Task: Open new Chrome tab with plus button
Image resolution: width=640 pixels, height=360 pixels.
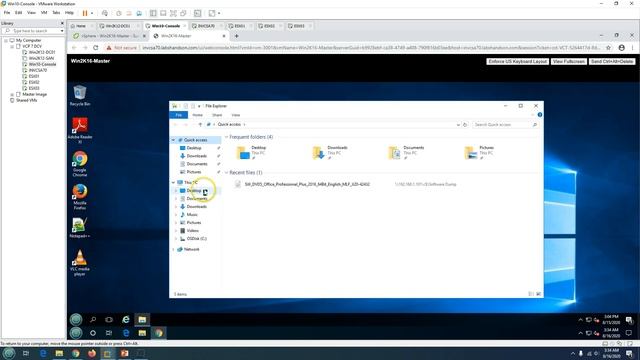Action: coord(236,36)
